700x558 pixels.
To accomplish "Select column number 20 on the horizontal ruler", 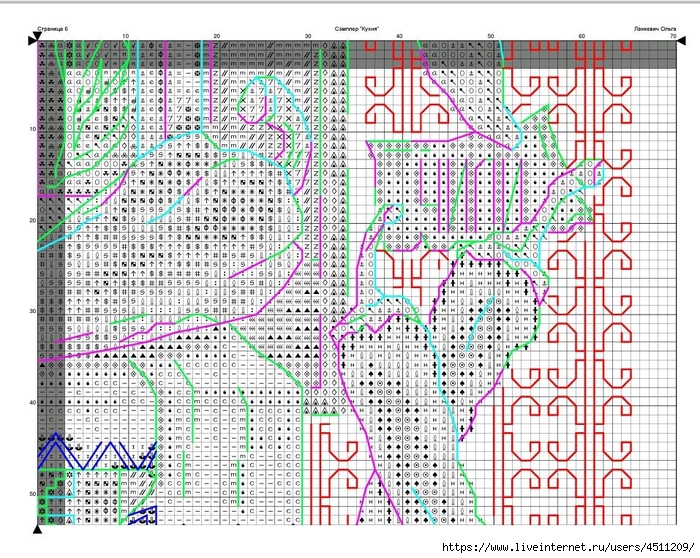I will [217, 36].
